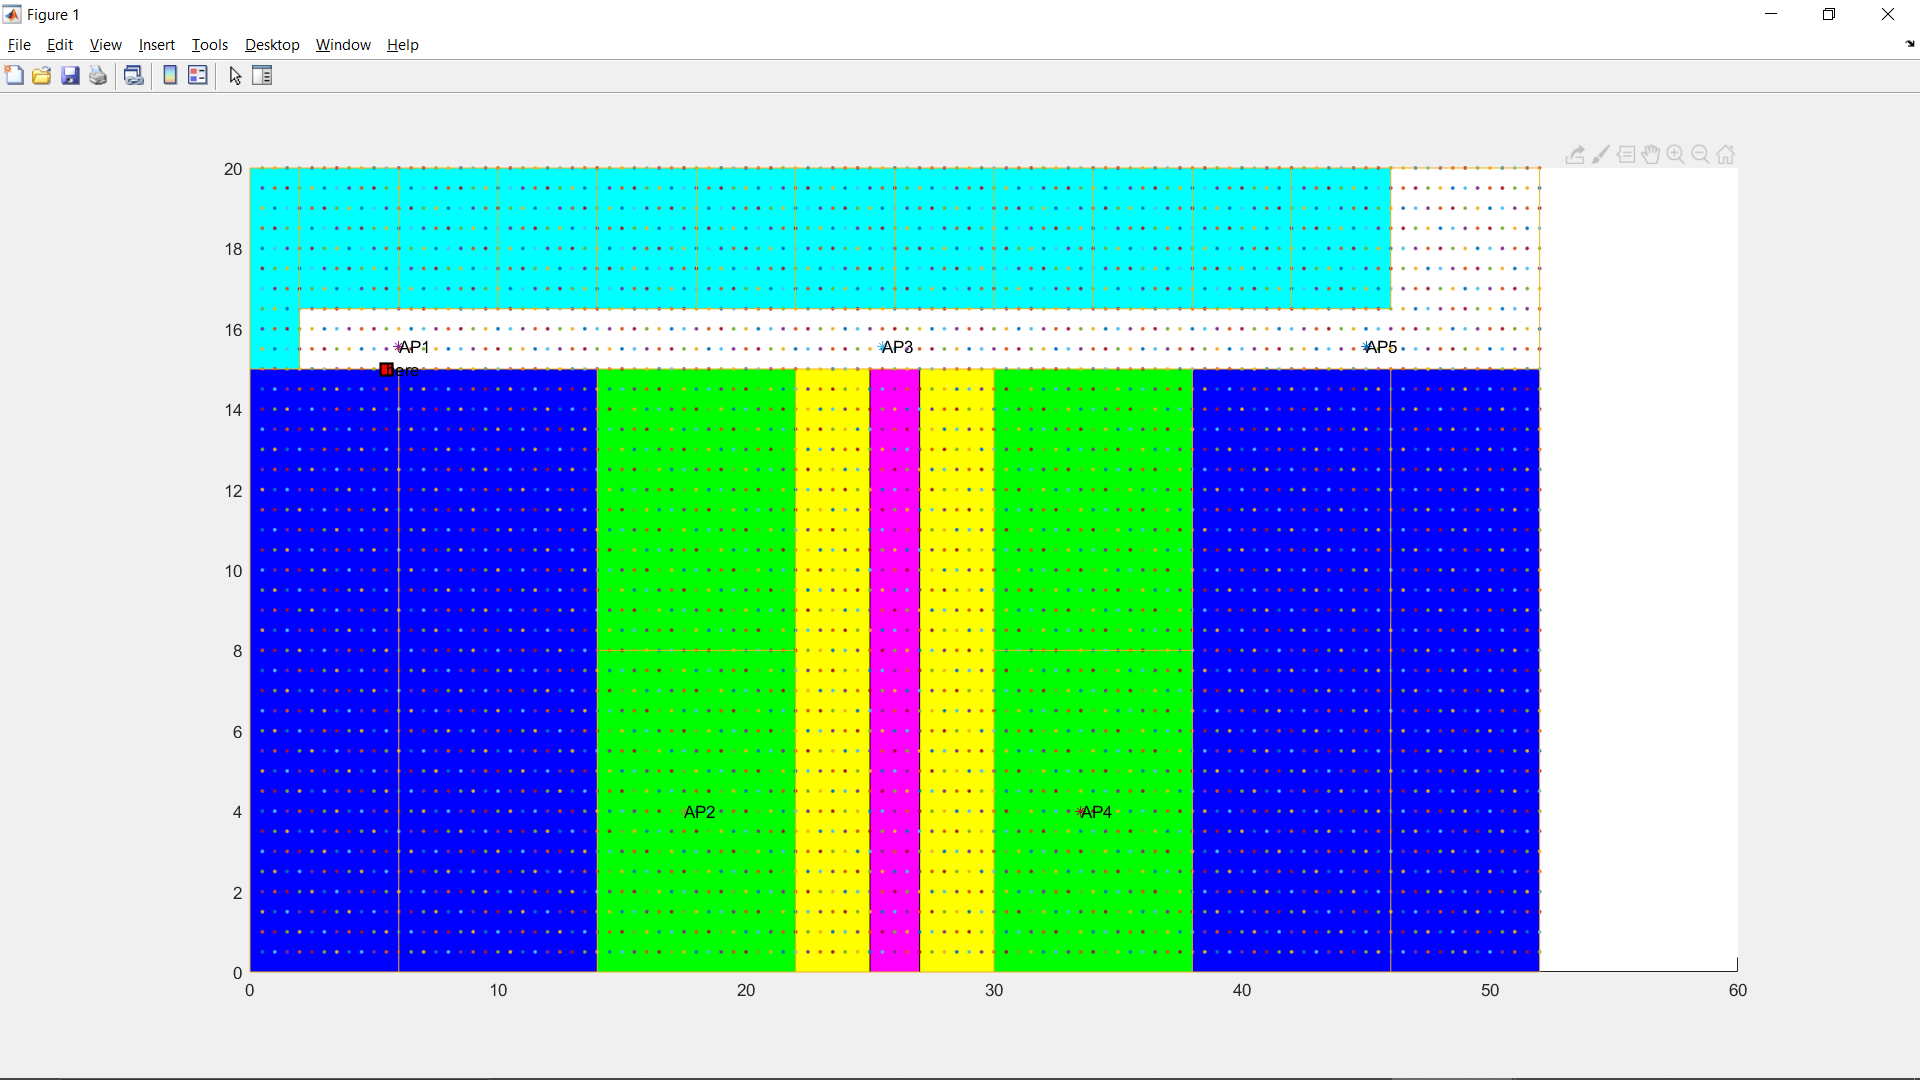Click the Open File folder icon
This screenshot has width=1920, height=1080.
42,76
